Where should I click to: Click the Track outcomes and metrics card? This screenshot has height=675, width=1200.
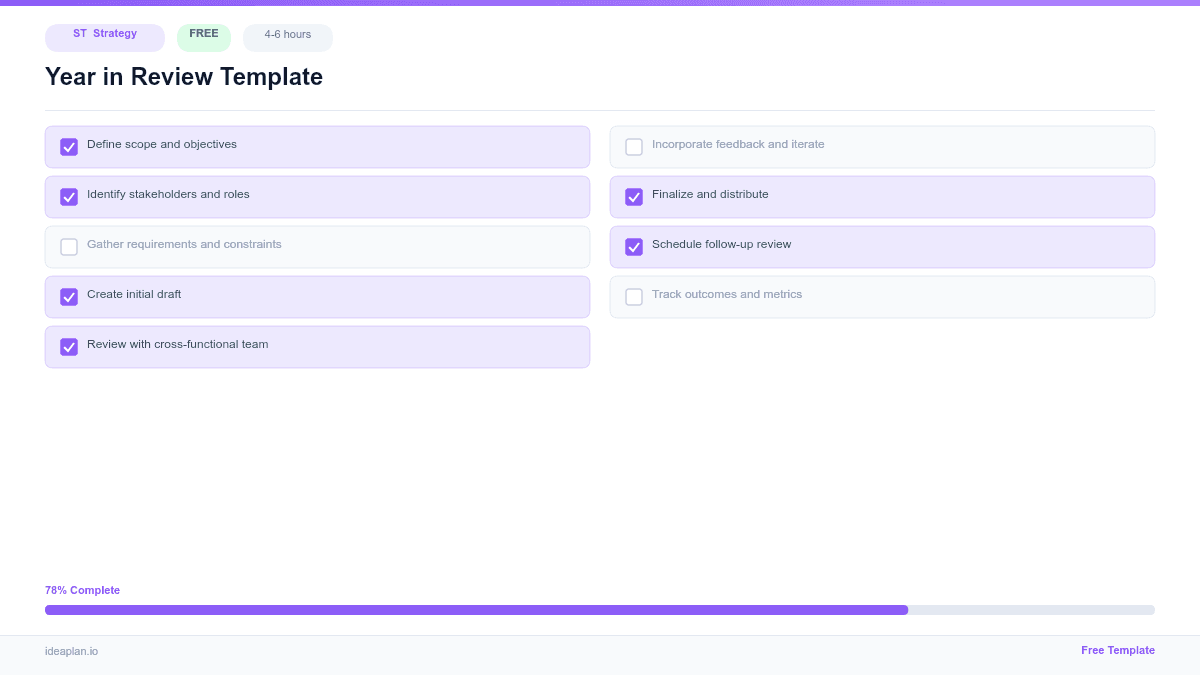(882, 296)
